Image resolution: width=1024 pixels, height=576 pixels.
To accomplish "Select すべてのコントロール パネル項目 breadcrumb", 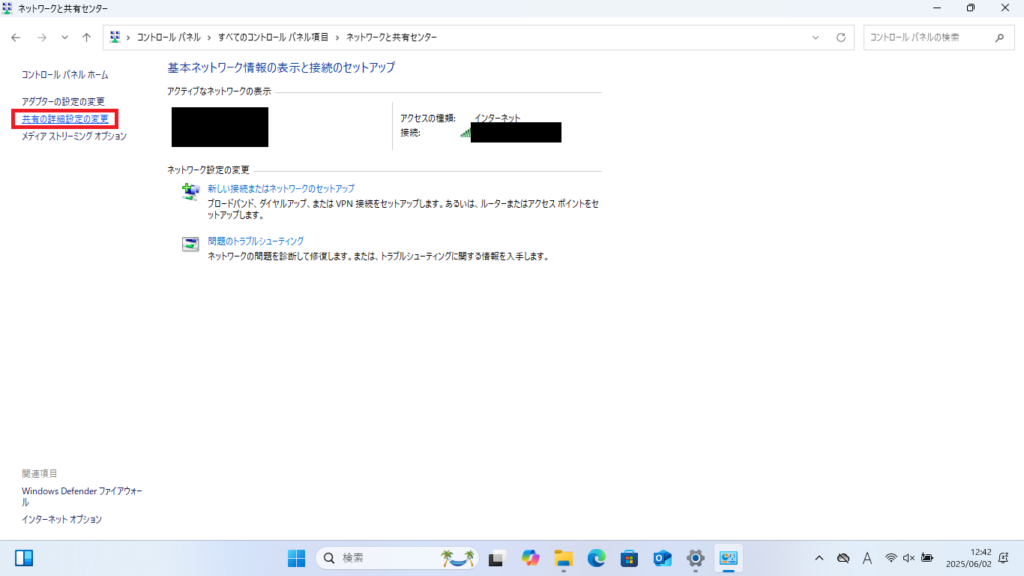I will 273,37.
